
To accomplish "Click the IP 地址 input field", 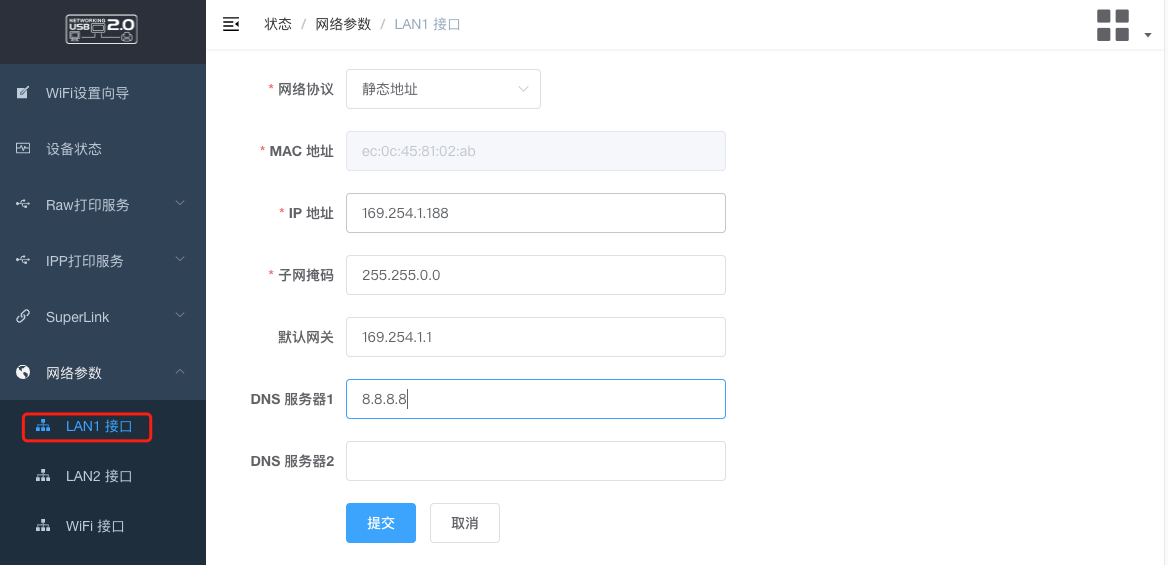I will click(535, 213).
